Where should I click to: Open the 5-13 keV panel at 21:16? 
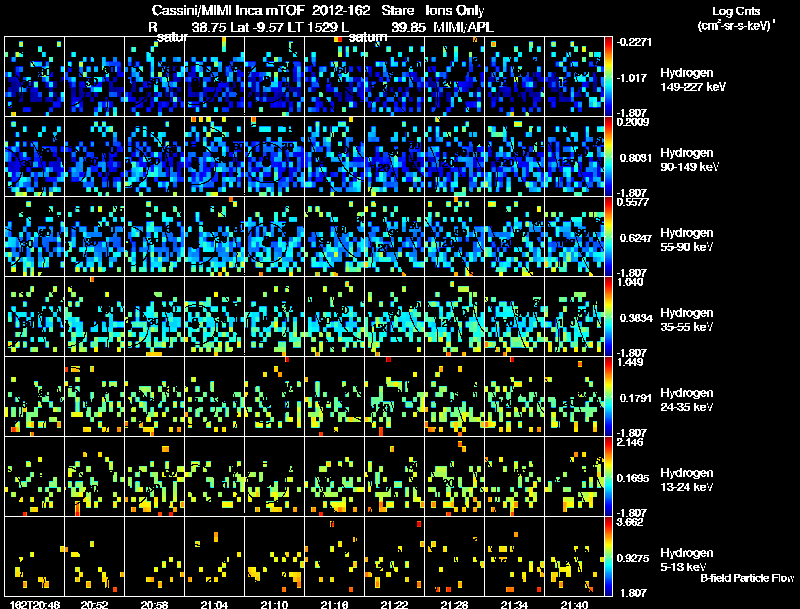pyautogui.click(x=335, y=557)
